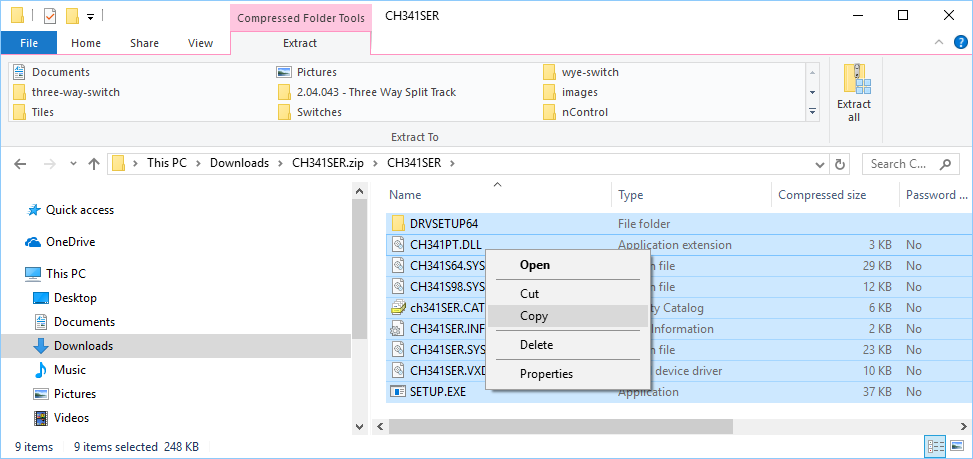Switch to large icons view button
The width and height of the screenshot is (973, 459).
coord(956,447)
